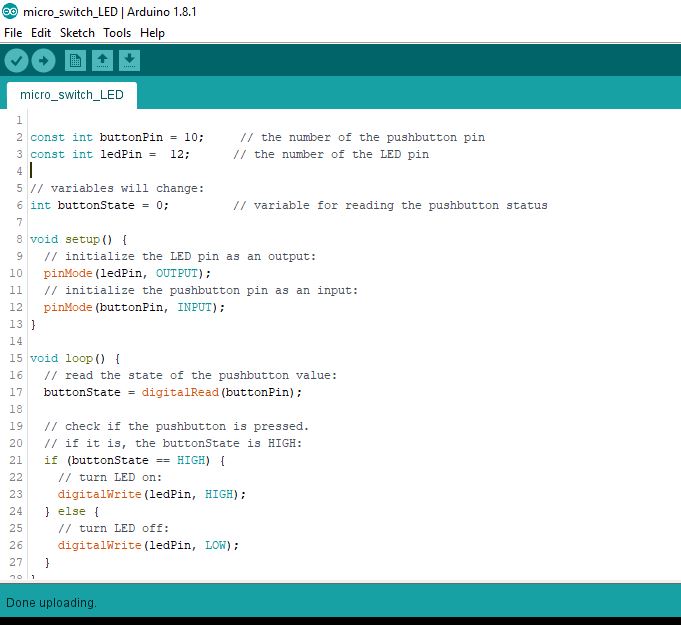
Task: Open the Tools menu
Action: [x=117, y=33]
